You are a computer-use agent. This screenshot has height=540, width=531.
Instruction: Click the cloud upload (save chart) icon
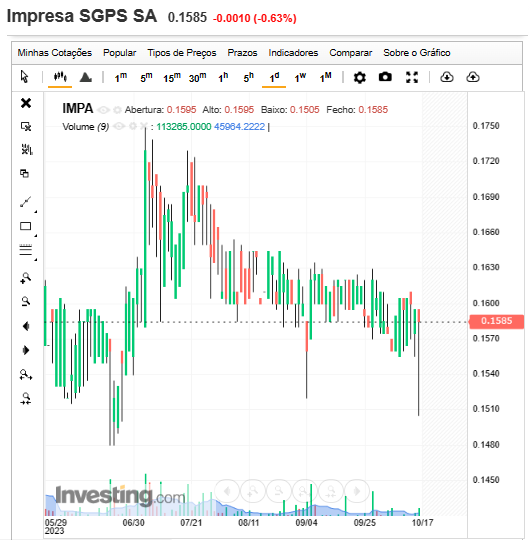click(x=473, y=77)
